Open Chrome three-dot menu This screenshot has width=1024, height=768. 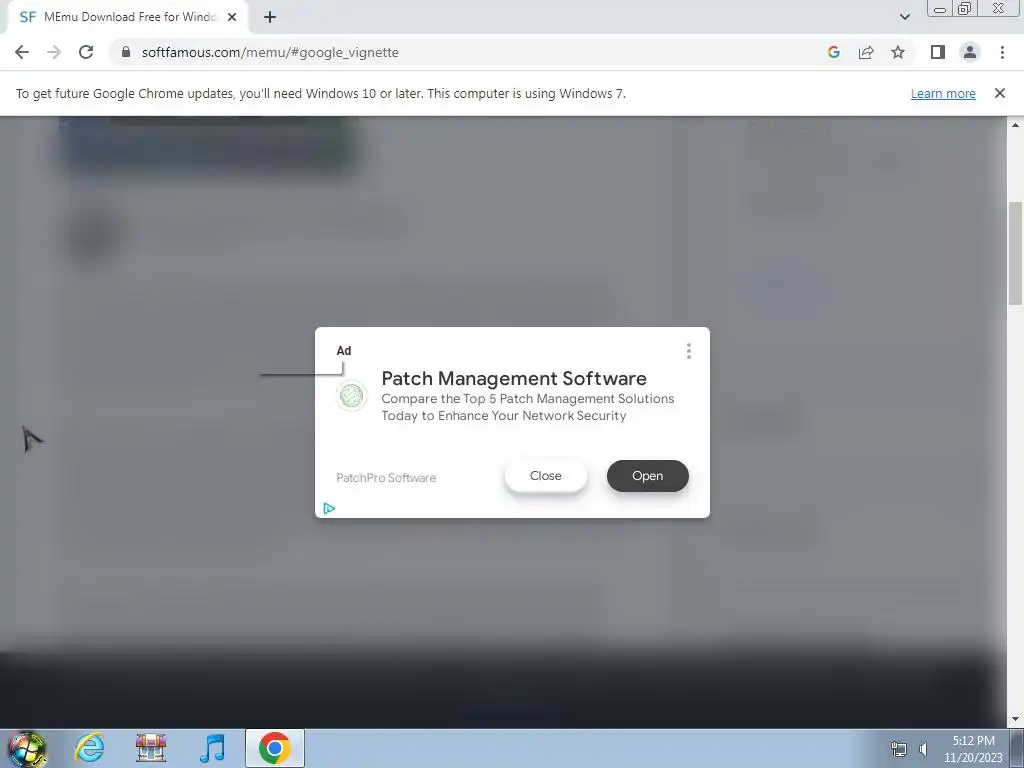click(x=1002, y=52)
